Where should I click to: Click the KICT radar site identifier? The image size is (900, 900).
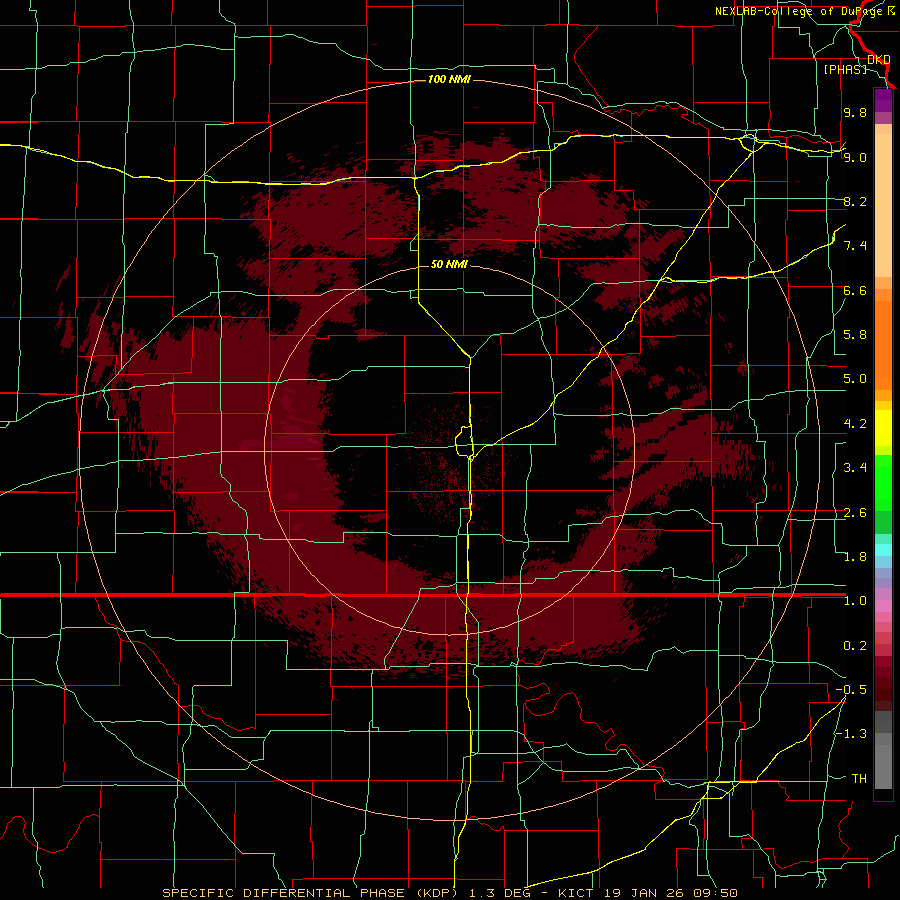pyautogui.click(x=577, y=893)
